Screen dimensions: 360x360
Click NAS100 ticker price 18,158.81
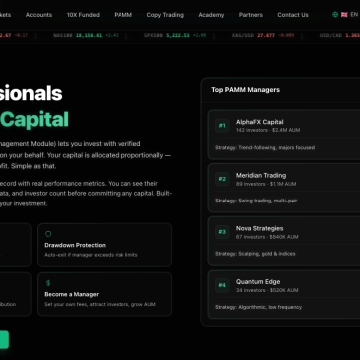pos(89,35)
